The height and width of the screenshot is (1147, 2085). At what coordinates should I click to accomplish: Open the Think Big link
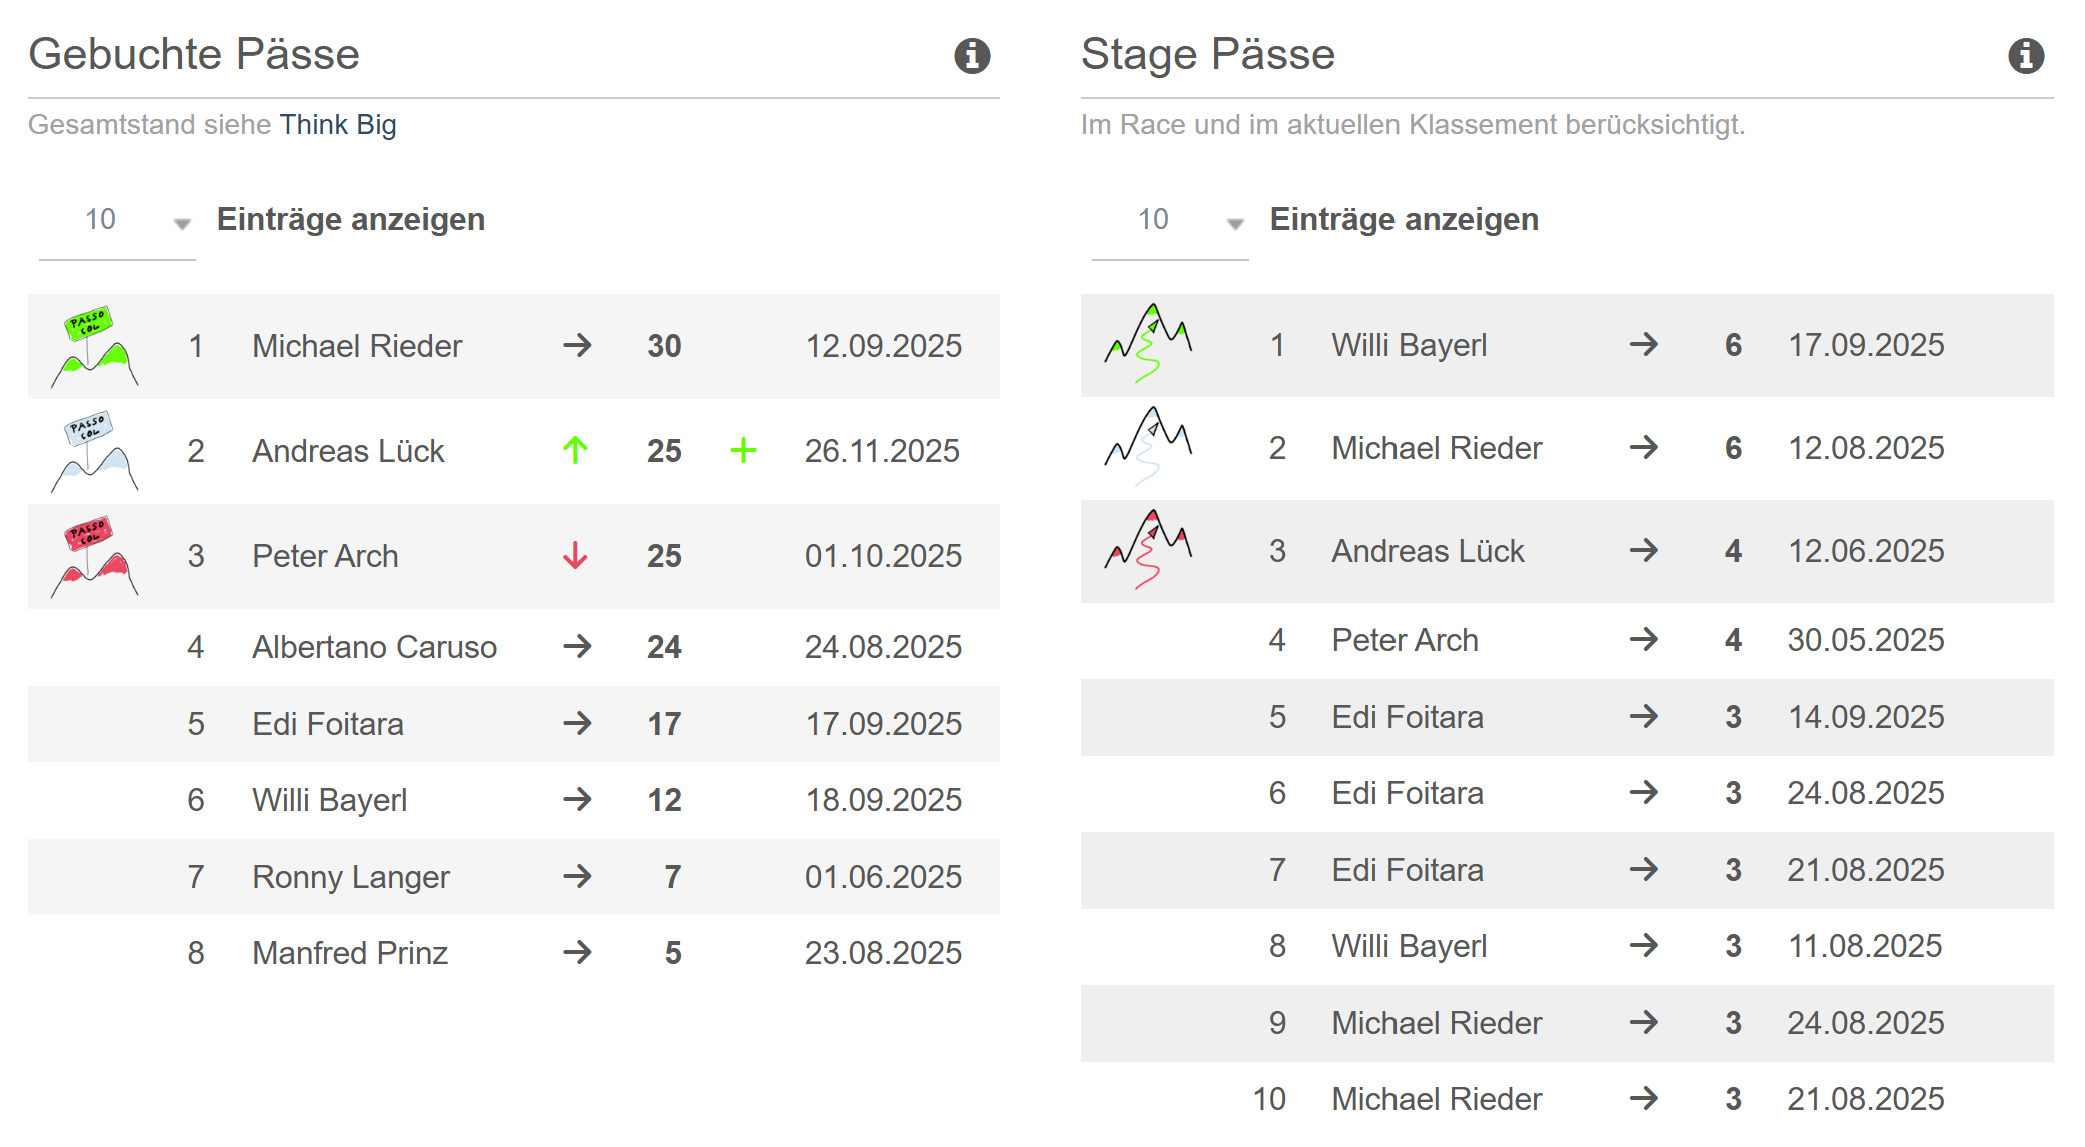pyautogui.click(x=338, y=125)
